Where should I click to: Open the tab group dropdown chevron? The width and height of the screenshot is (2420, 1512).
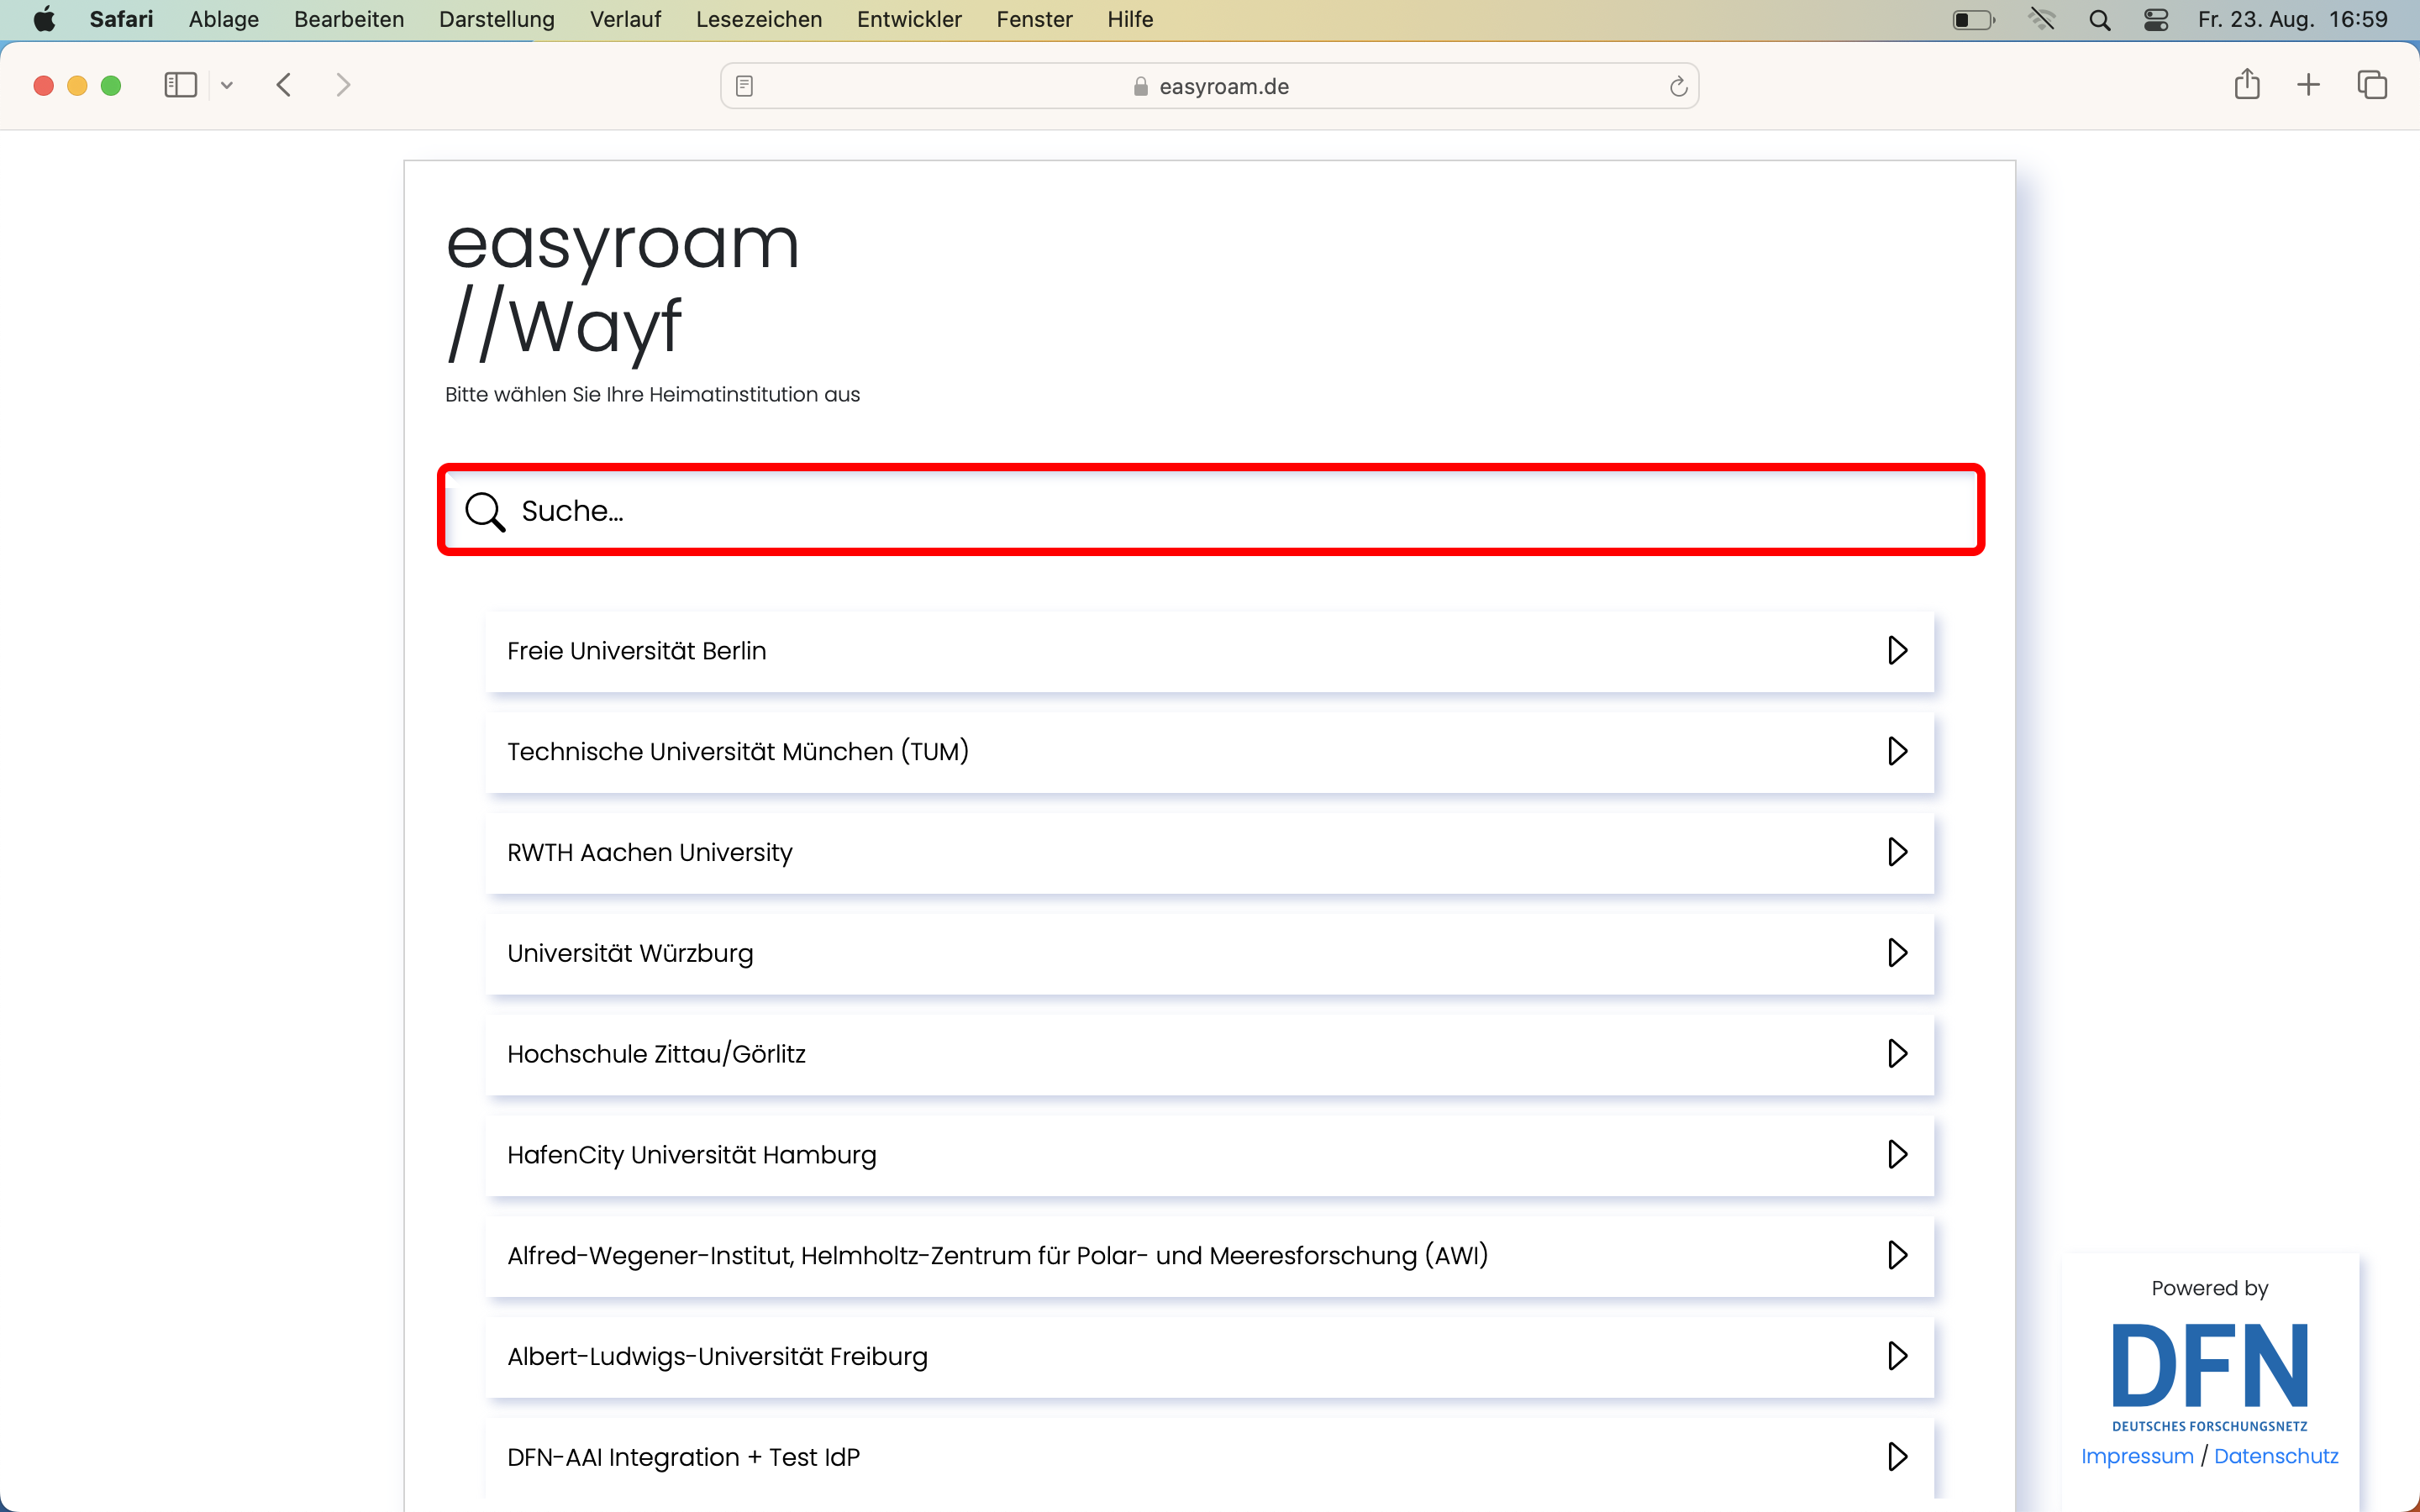pyautogui.click(x=227, y=85)
